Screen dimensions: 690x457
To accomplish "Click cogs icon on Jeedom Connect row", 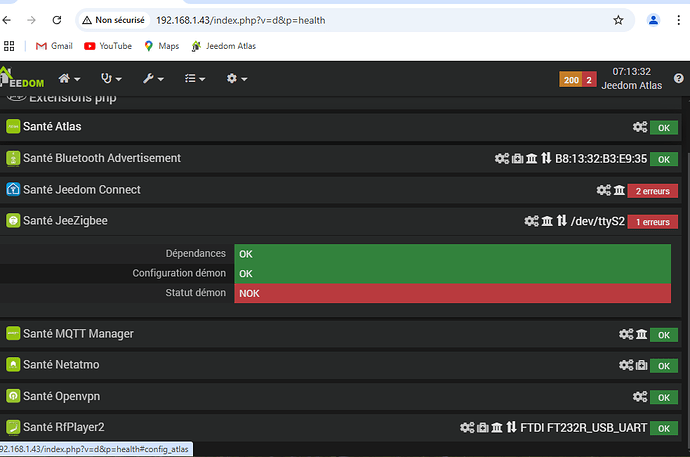I will click(604, 190).
